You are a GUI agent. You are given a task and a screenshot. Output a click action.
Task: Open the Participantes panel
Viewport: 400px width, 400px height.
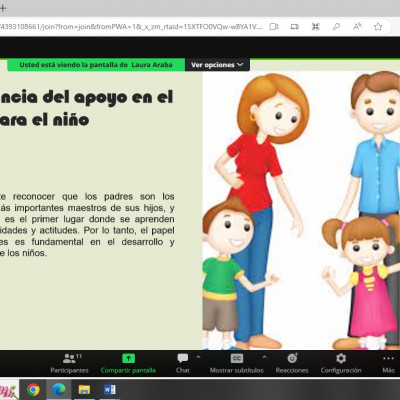(x=69, y=363)
